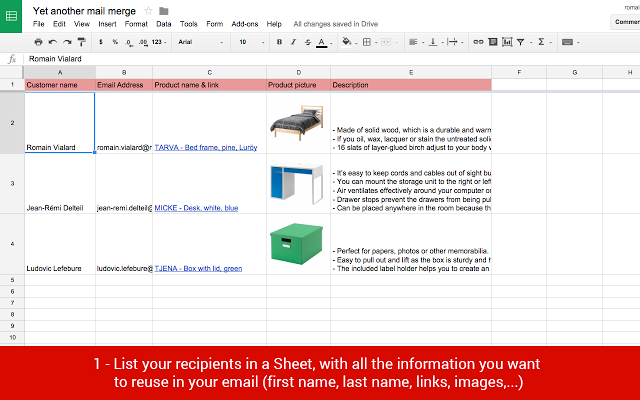This screenshot has height=400, width=640.
Task: Open the Edit menu
Action: pos(59,24)
